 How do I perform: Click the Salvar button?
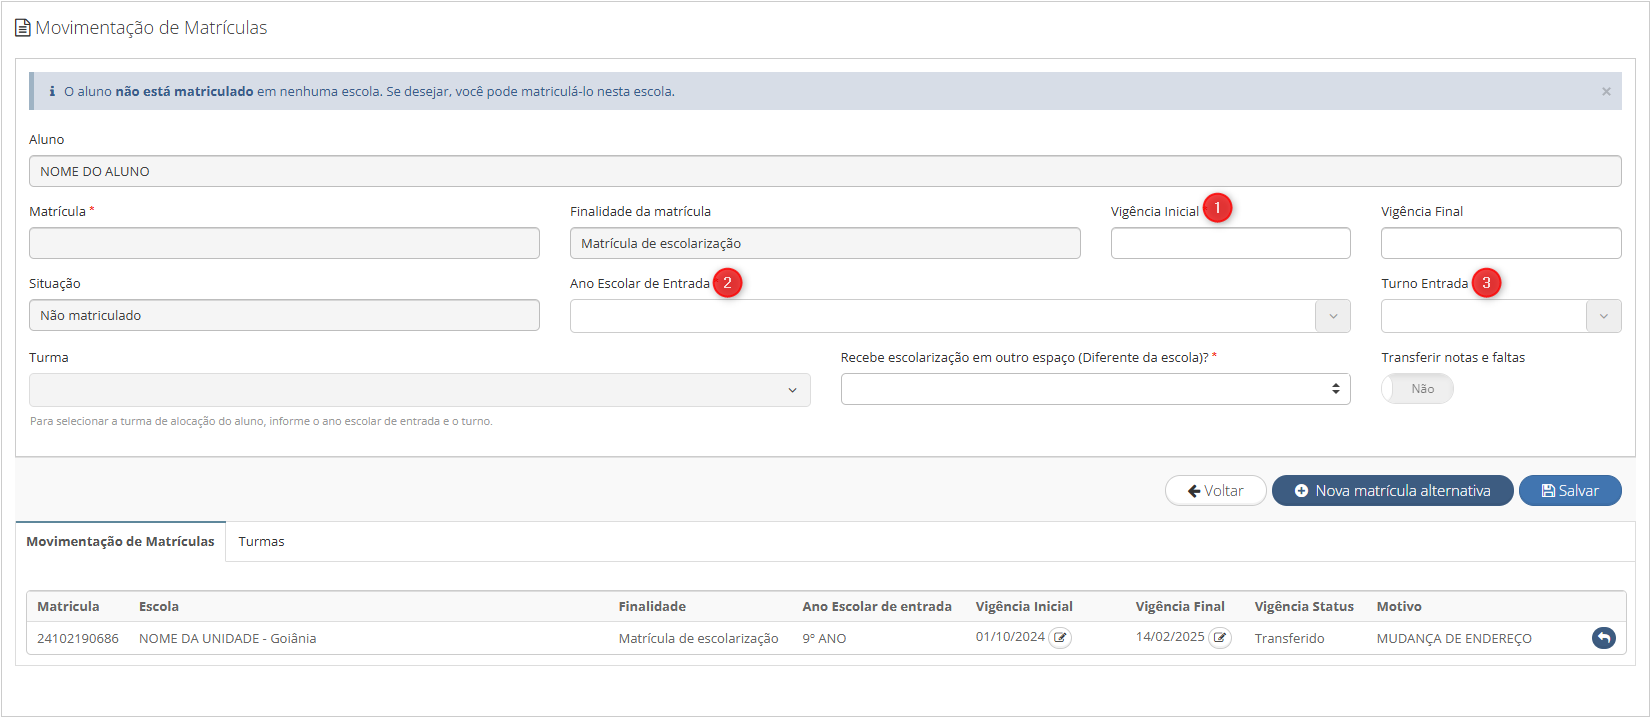coord(1570,491)
